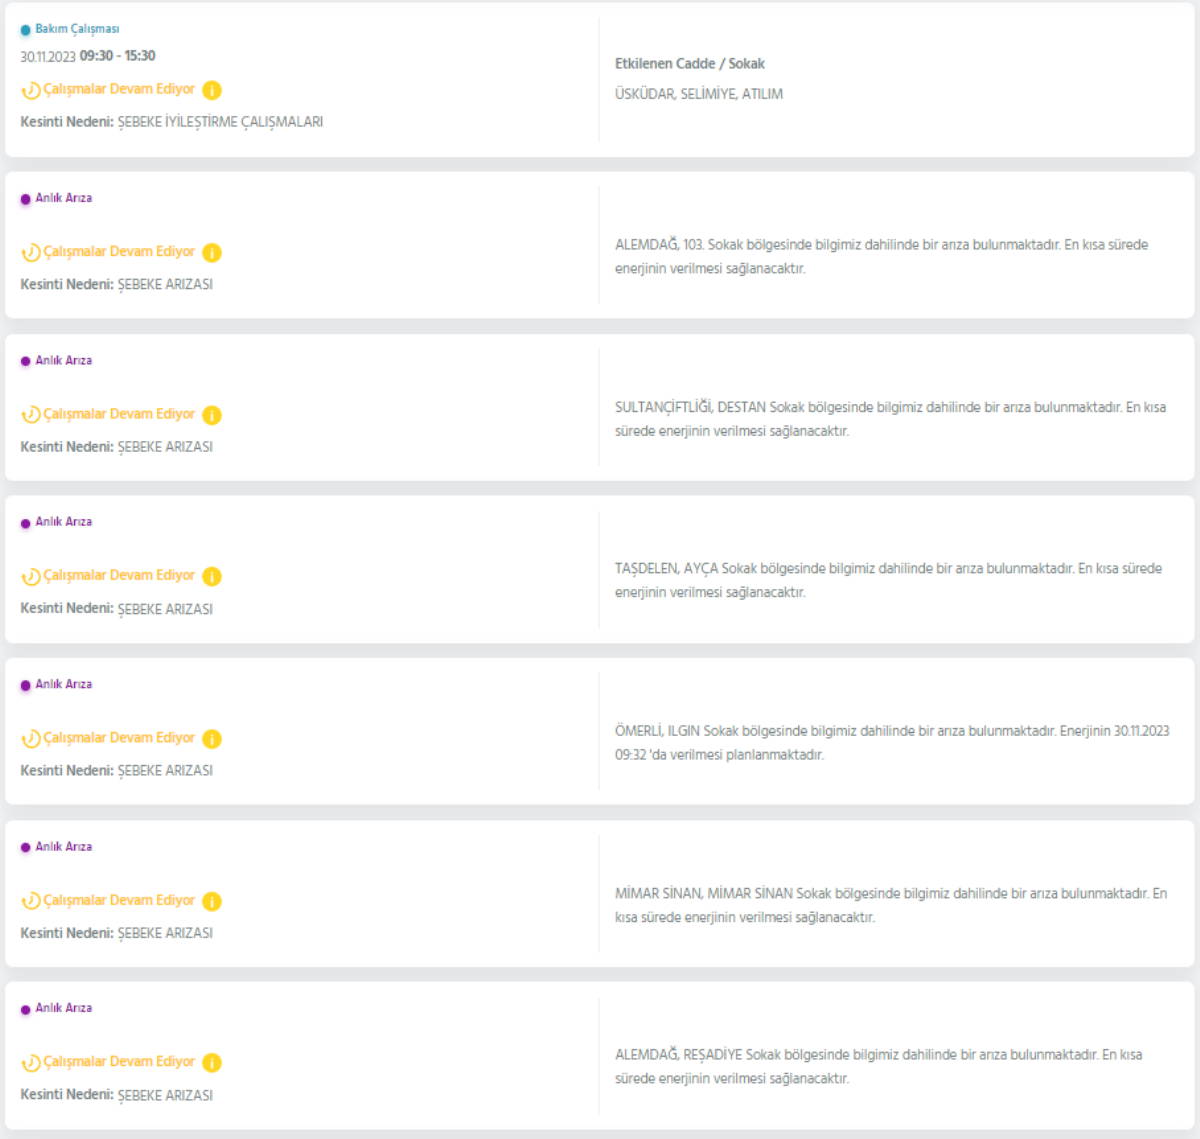This screenshot has width=1200, height=1139.
Task: Click the ÜSKÜDAR, SELİMİYE, ATILIM address text
Action: click(698, 94)
